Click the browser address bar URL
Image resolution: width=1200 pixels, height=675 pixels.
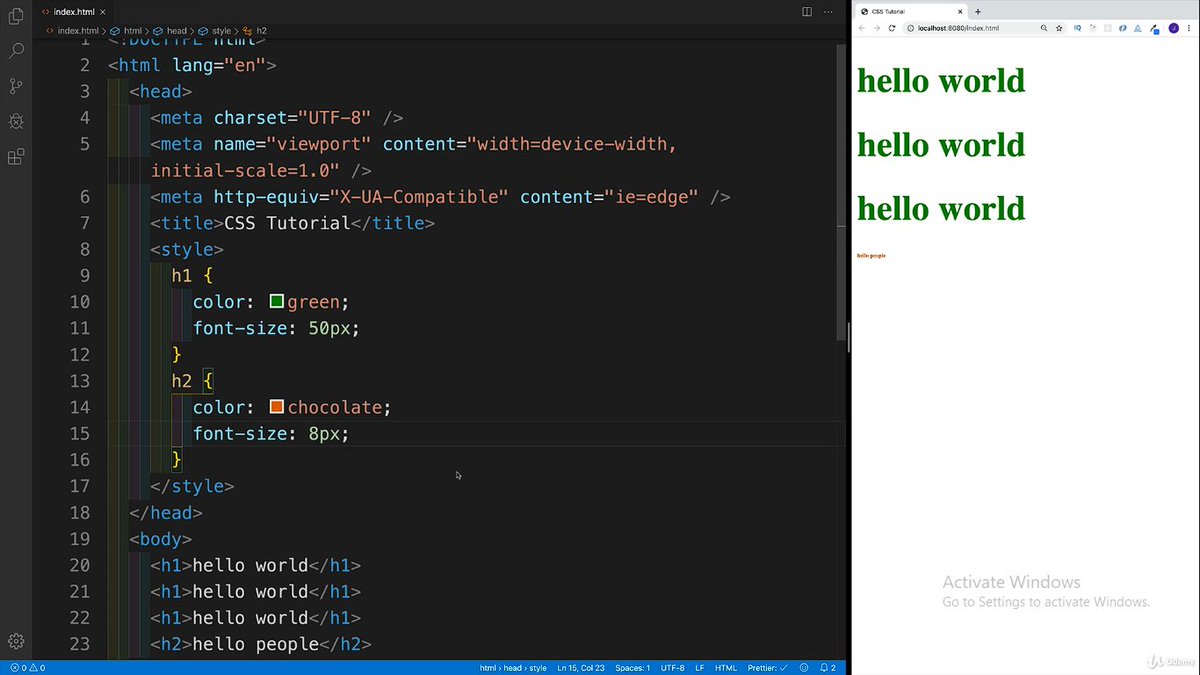(x=958, y=28)
